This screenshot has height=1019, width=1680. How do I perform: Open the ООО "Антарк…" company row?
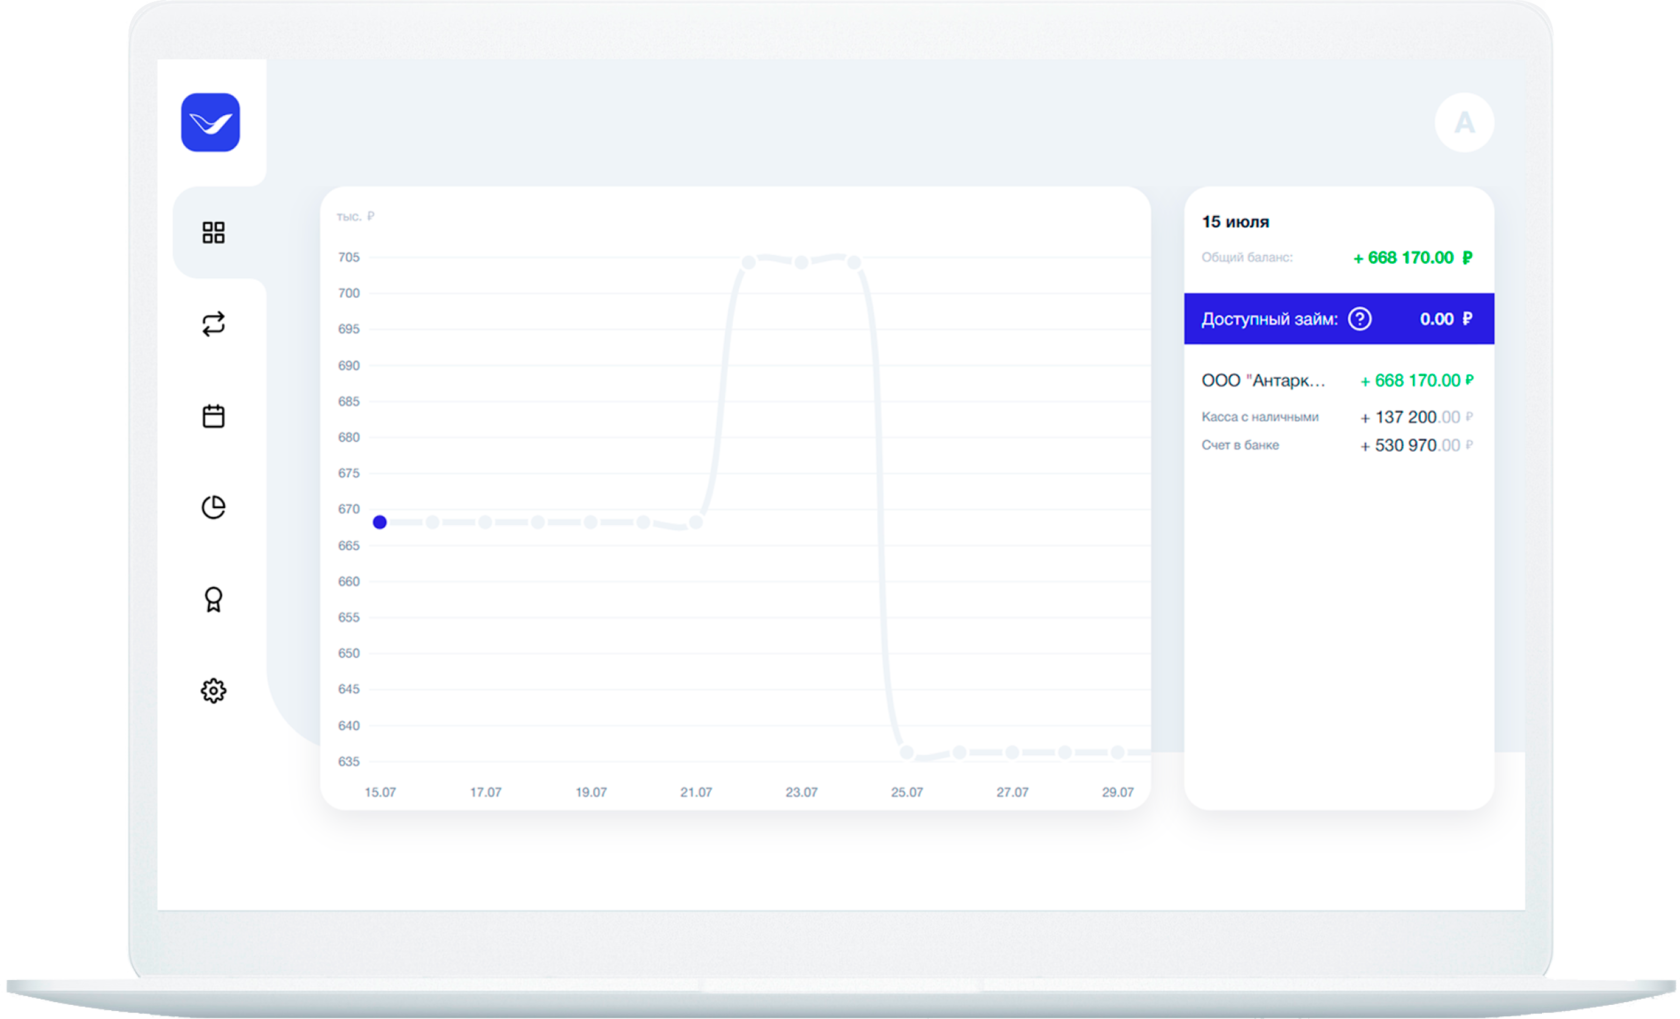click(x=1339, y=381)
